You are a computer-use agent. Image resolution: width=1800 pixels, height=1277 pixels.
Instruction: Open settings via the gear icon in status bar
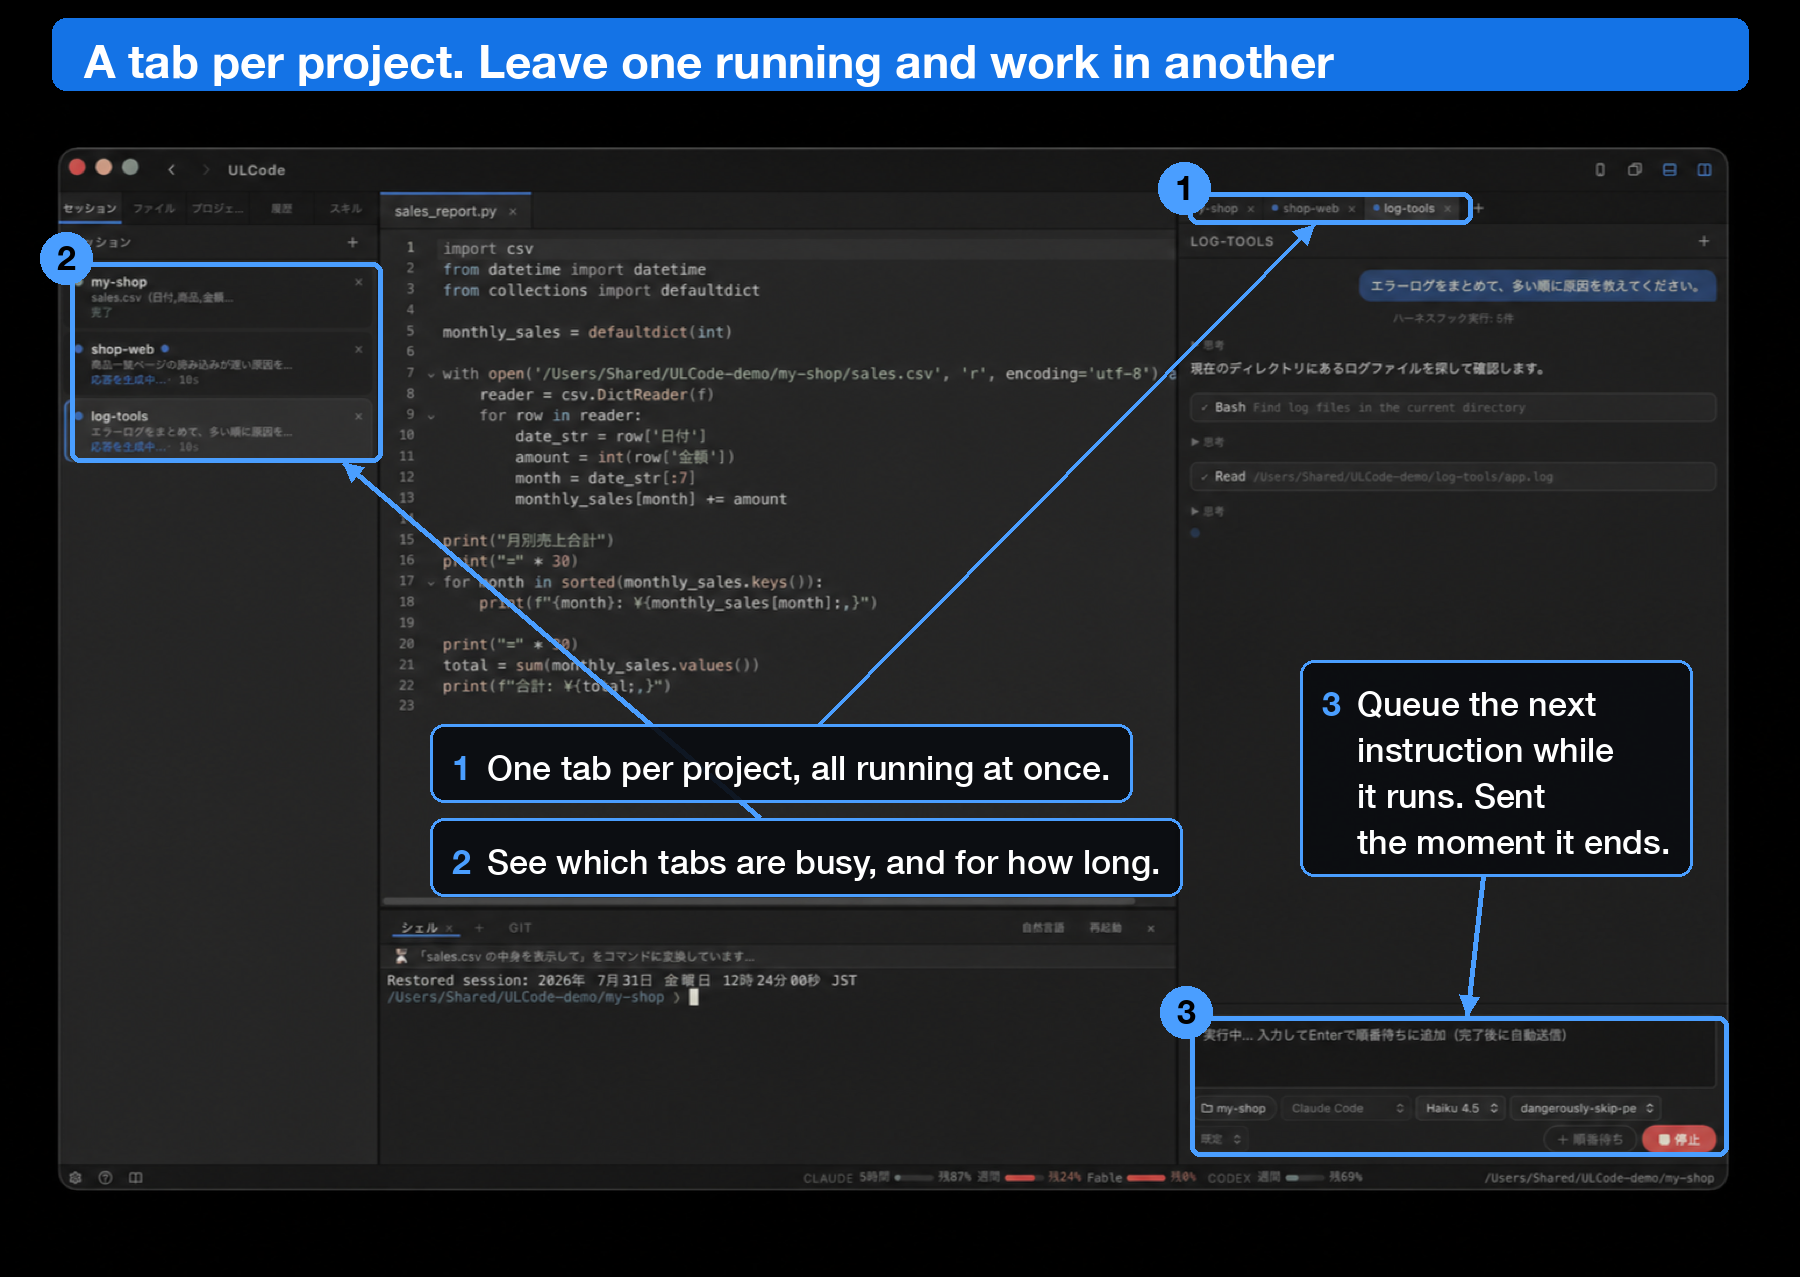(75, 1178)
